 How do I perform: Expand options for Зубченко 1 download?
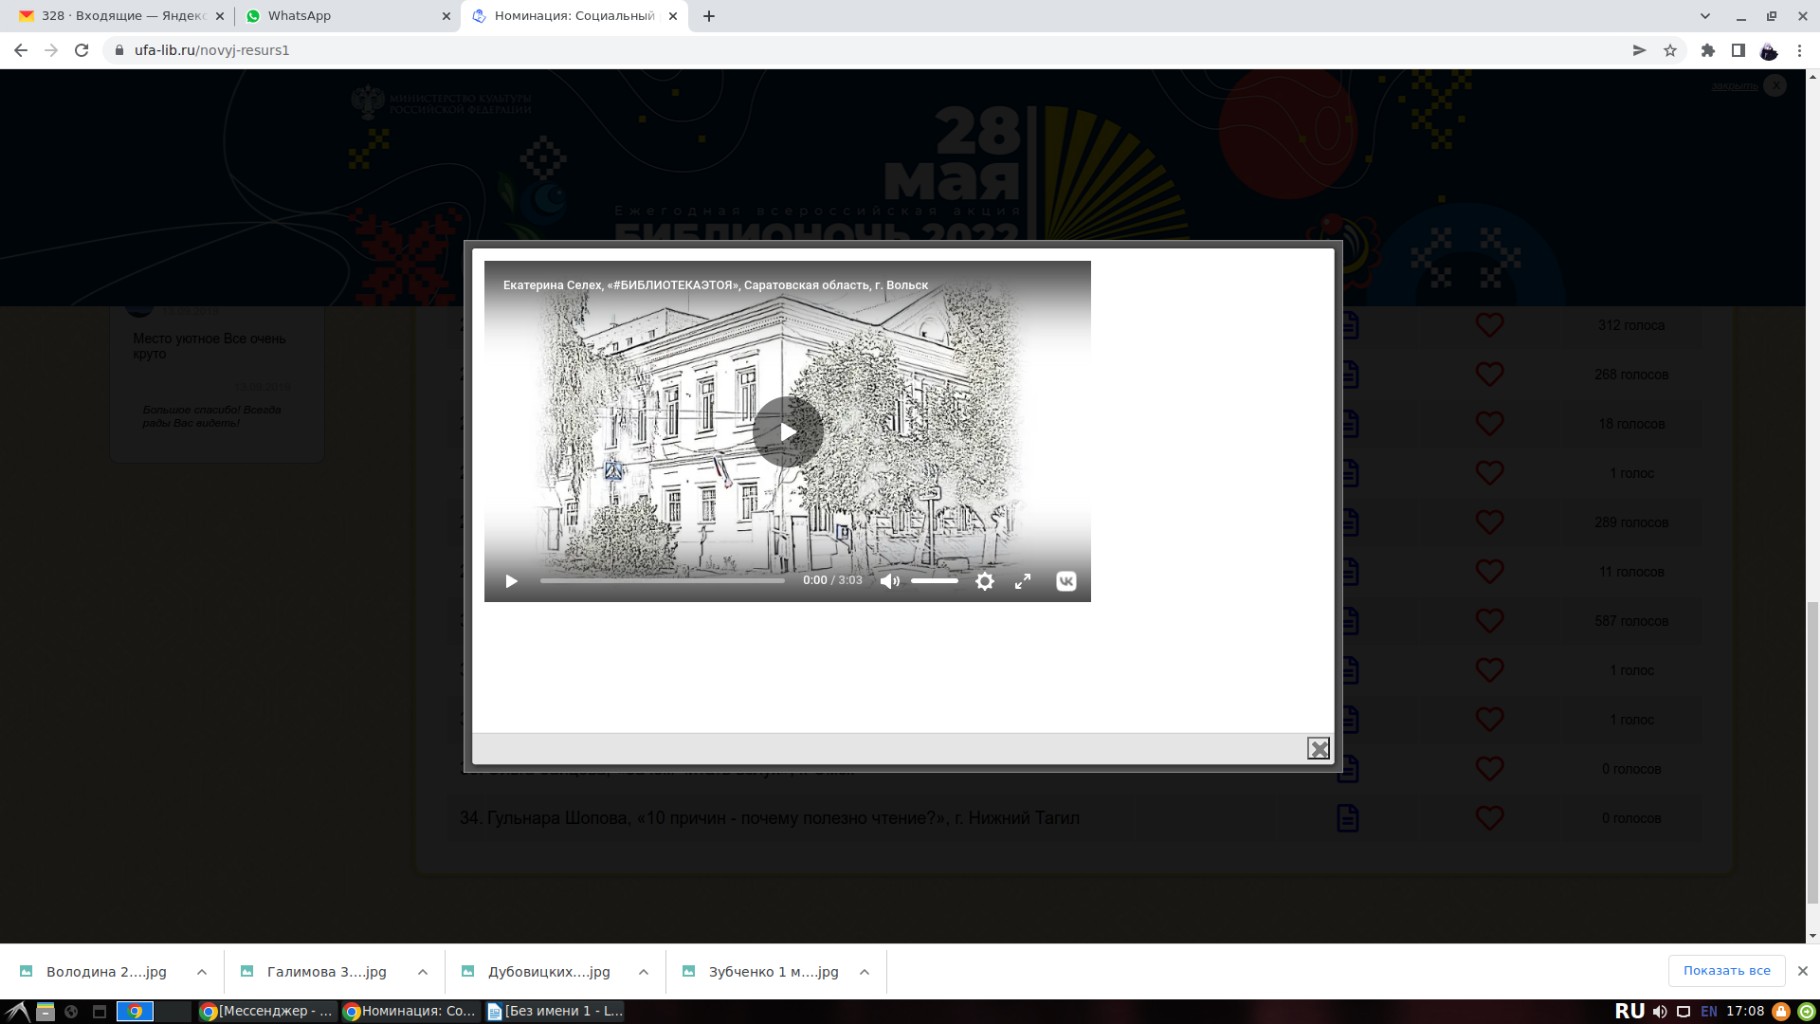click(x=865, y=972)
